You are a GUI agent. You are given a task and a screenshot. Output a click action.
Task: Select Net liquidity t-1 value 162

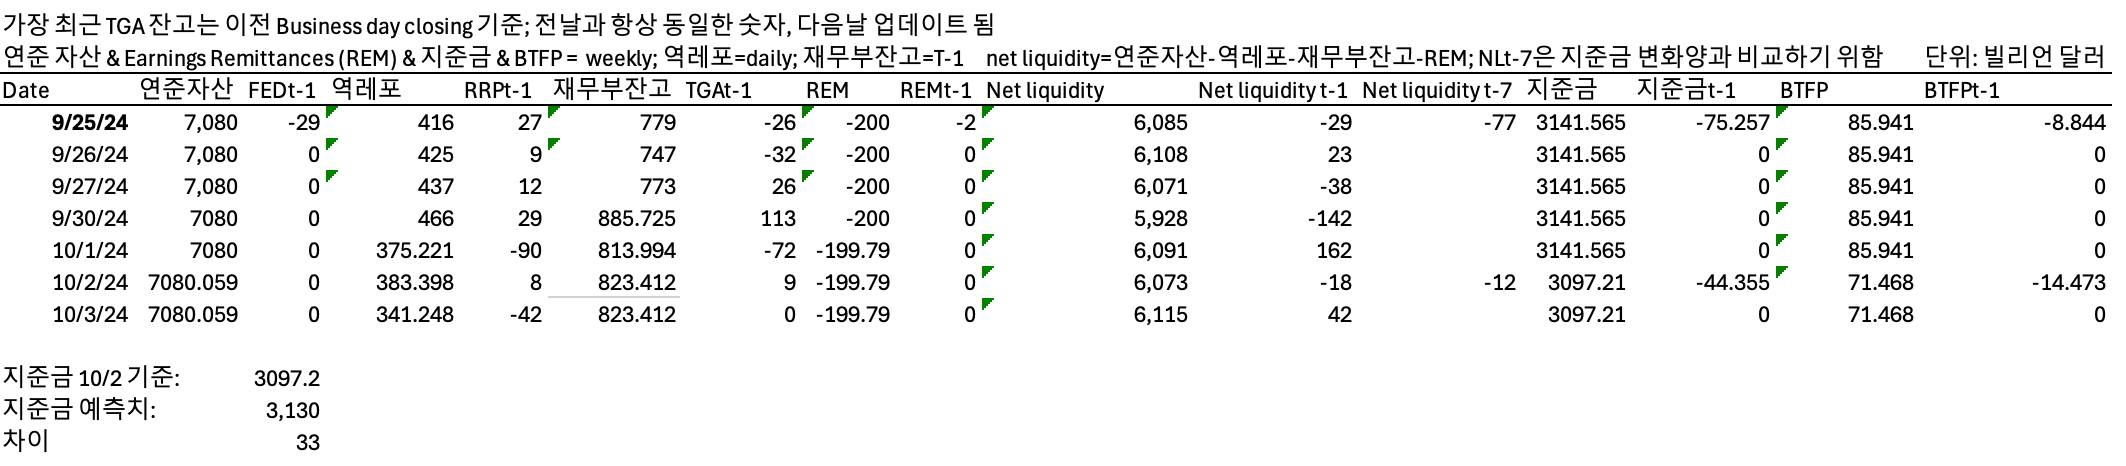point(1335,251)
